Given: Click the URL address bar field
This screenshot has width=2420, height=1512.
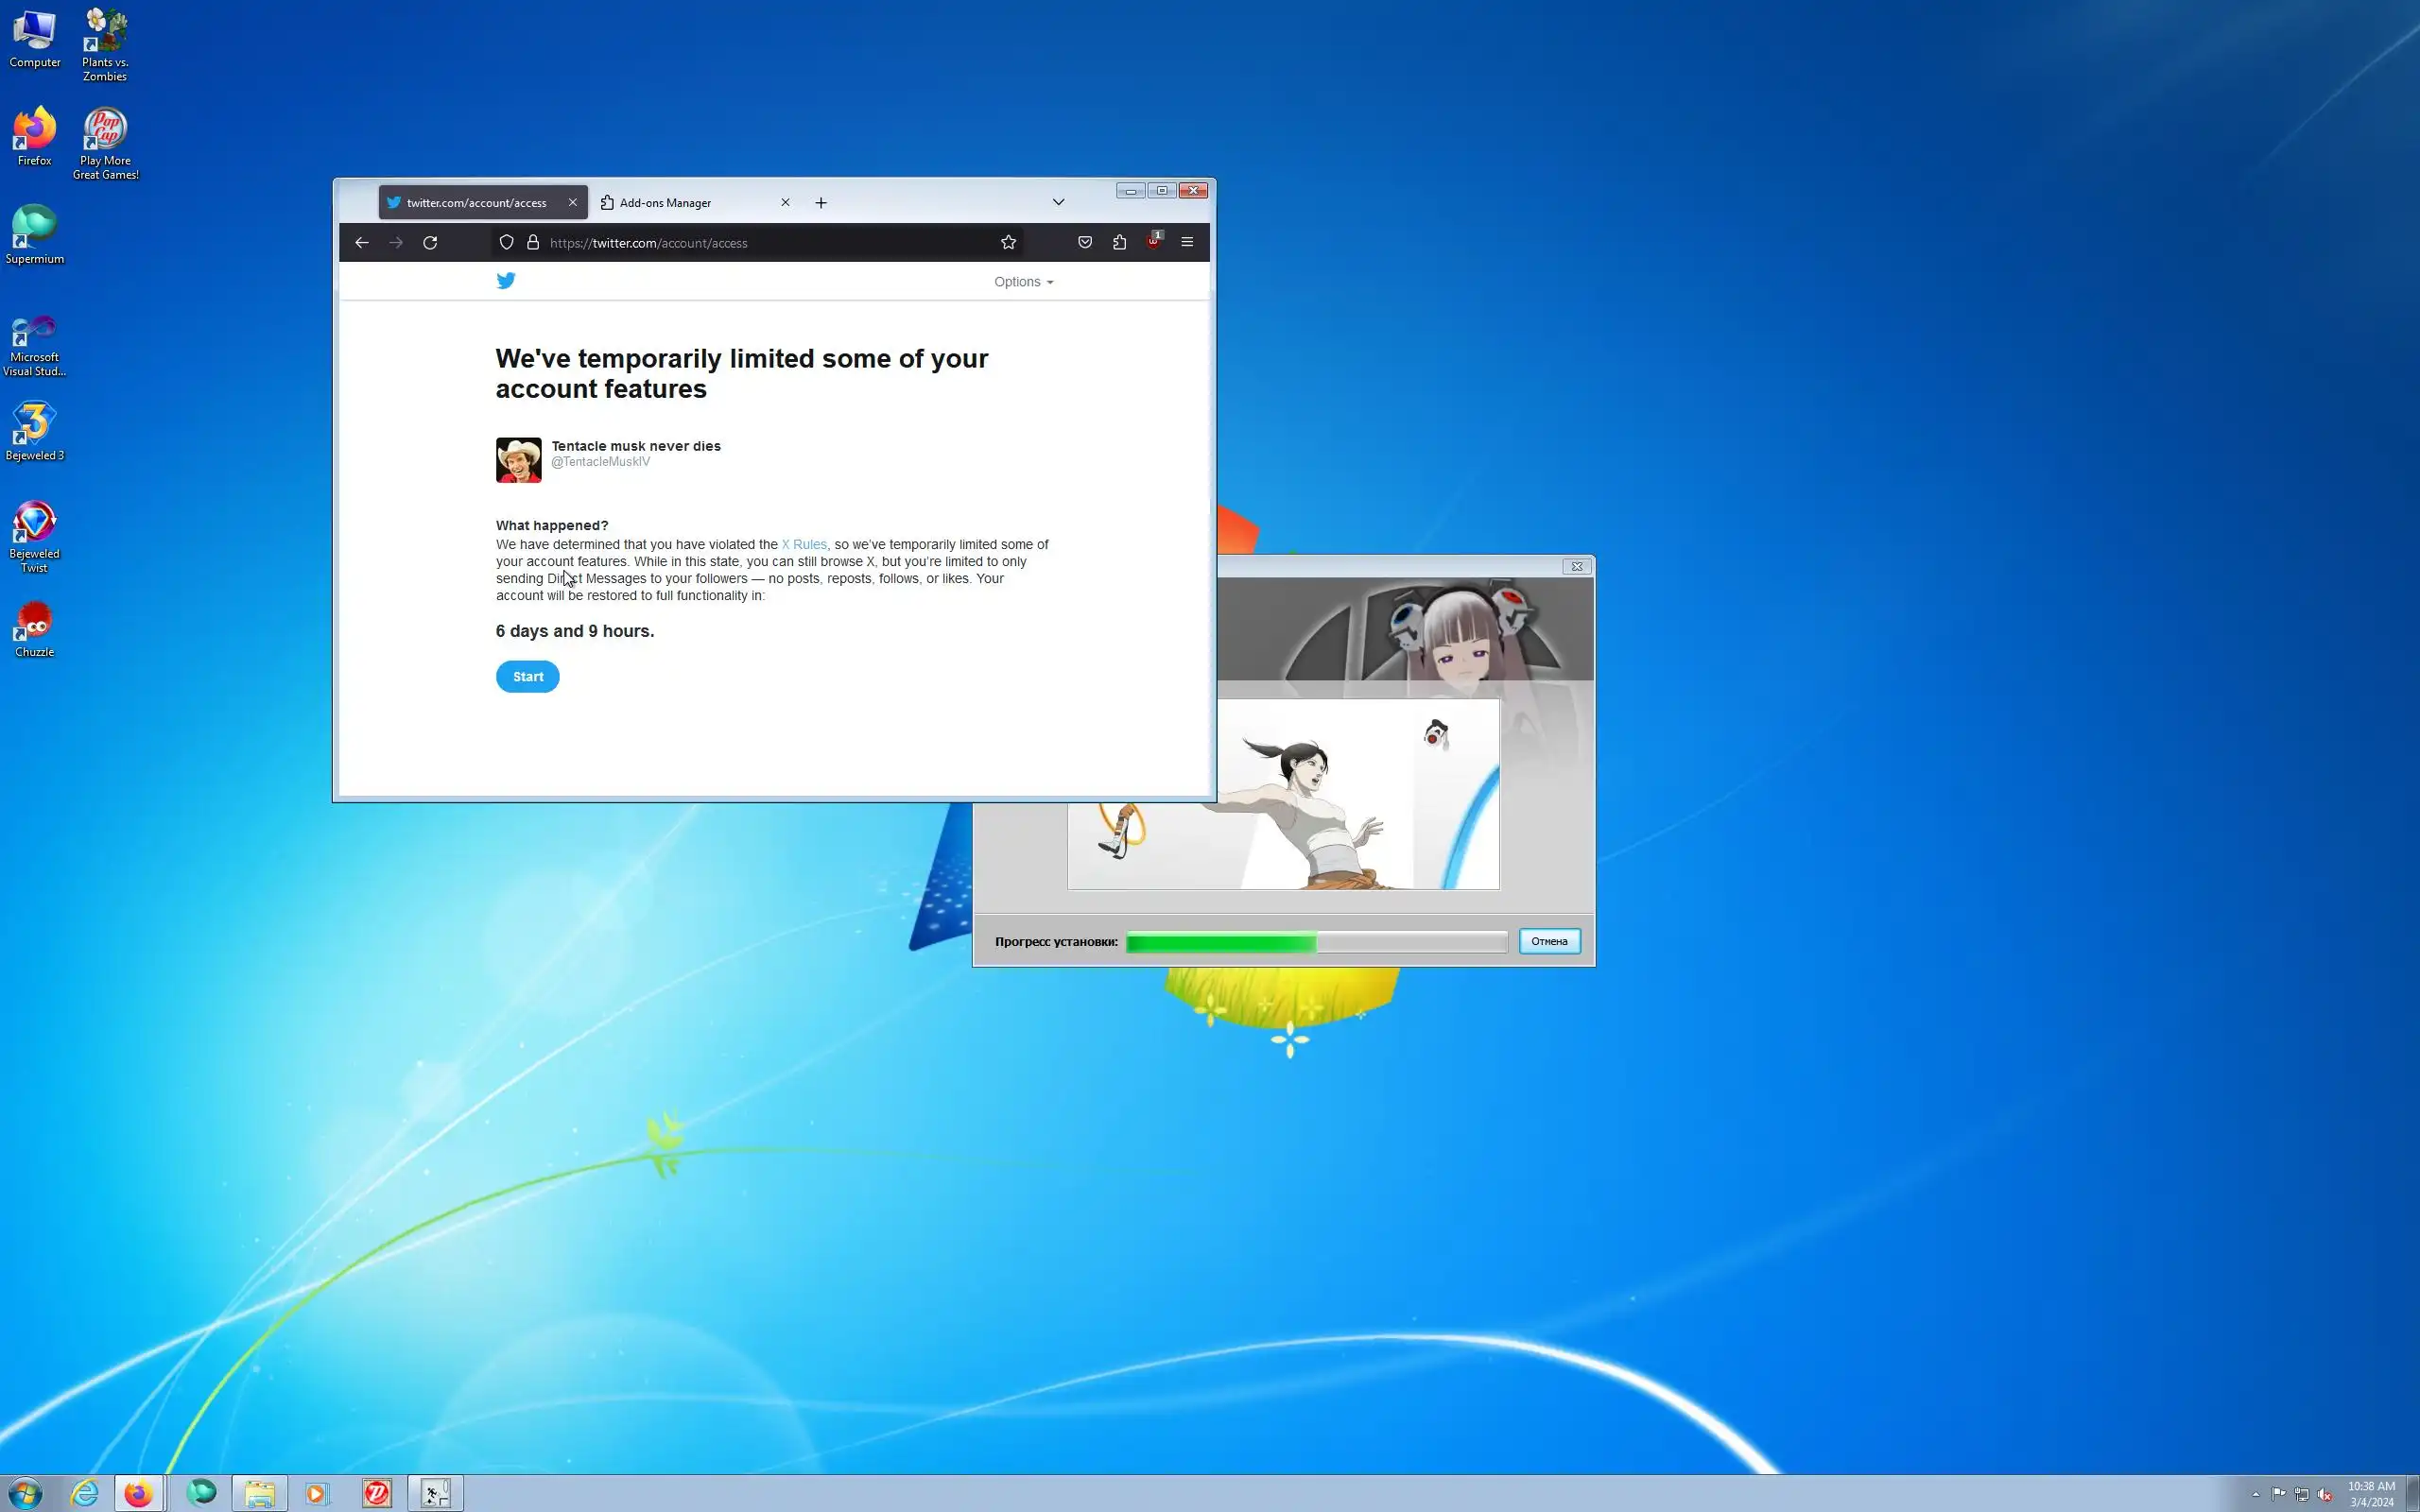Looking at the screenshot, I should 760,243.
